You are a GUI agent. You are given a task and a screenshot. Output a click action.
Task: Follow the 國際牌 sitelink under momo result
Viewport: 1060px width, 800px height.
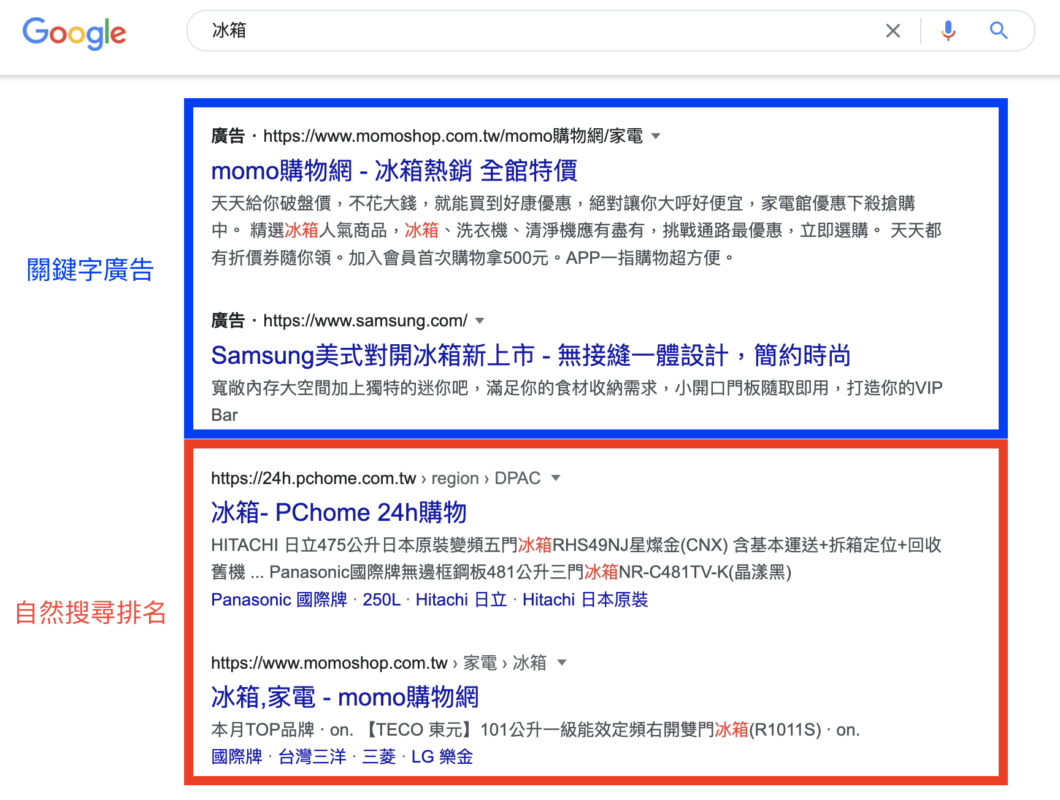pyautogui.click(x=237, y=757)
